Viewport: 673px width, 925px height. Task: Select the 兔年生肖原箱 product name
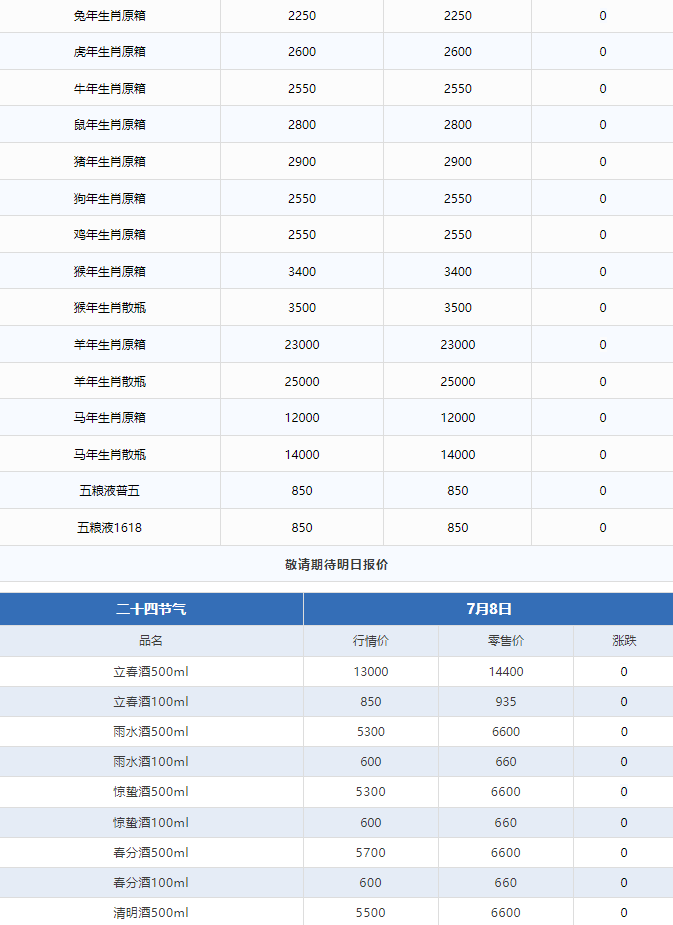[110, 16]
